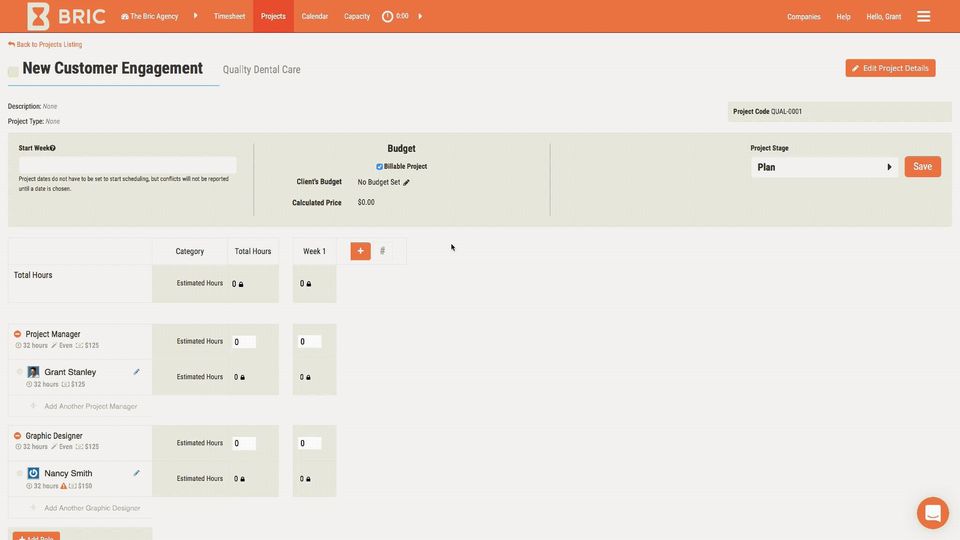Open the Calendar tab

pos(315,17)
